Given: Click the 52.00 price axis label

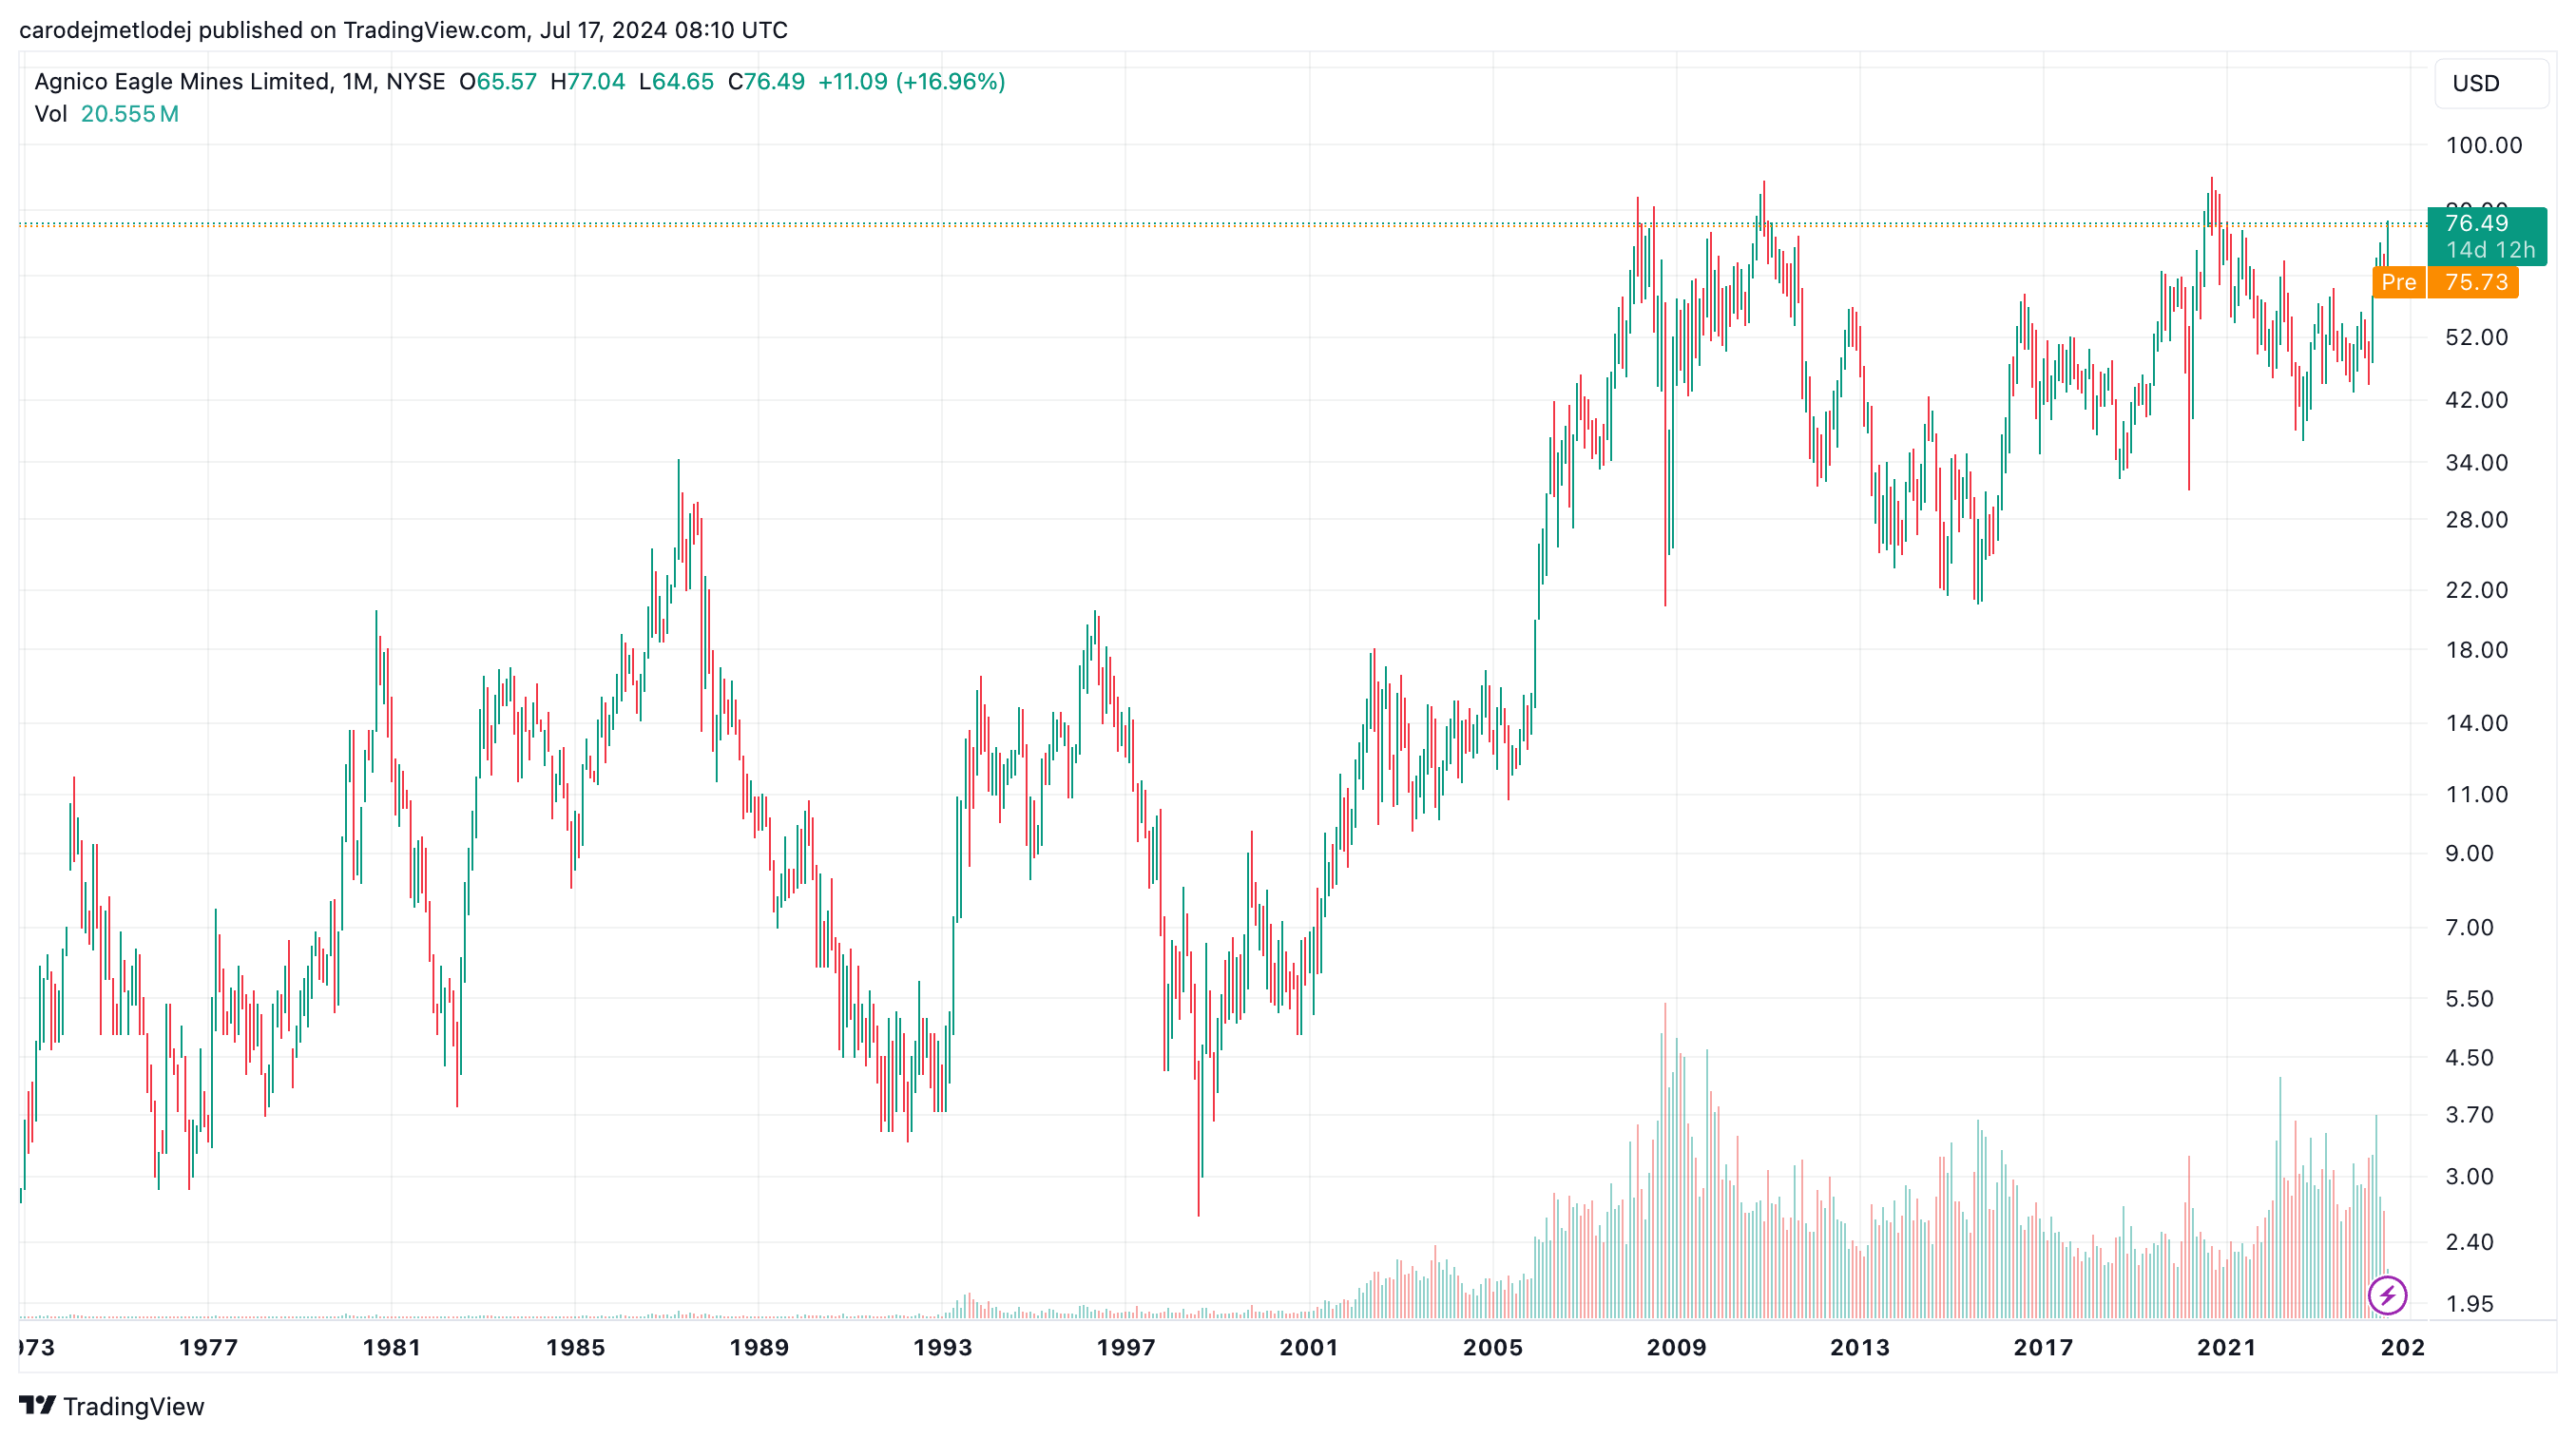Looking at the screenshot, I should 2477,337.
